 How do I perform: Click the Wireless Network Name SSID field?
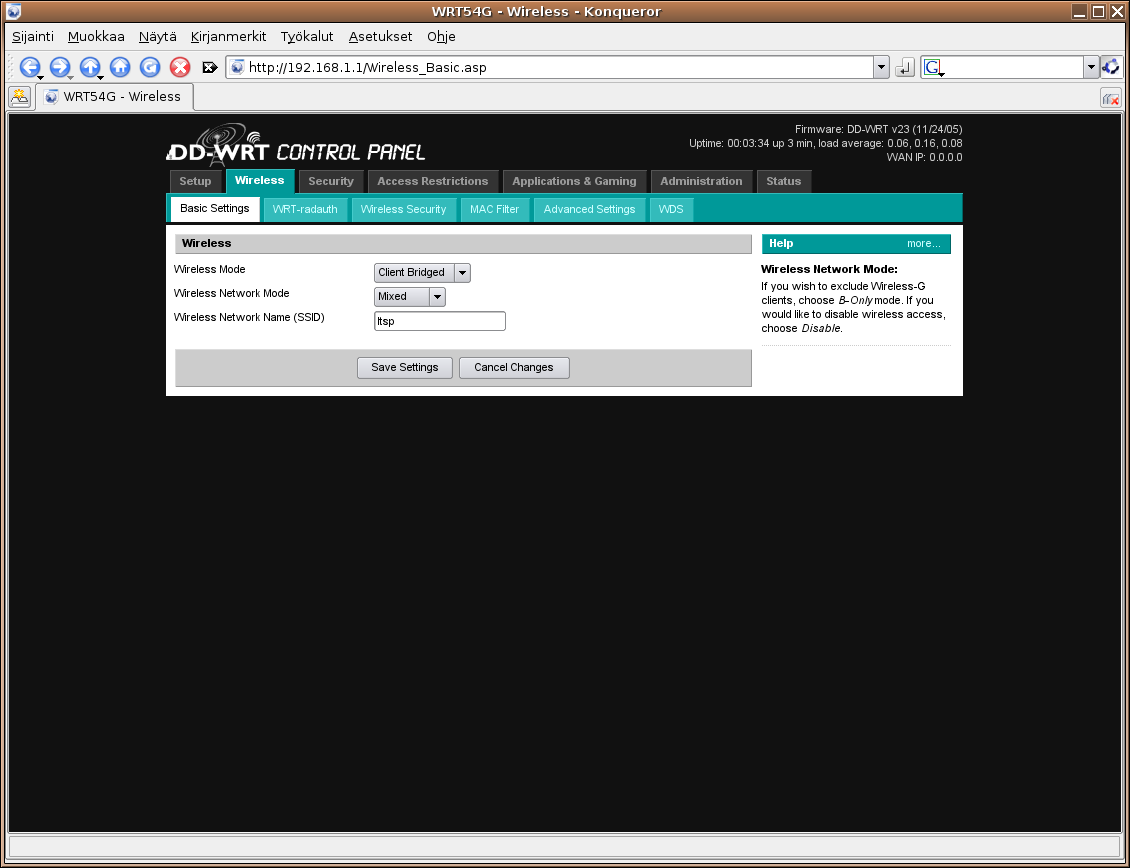point(439,321)
